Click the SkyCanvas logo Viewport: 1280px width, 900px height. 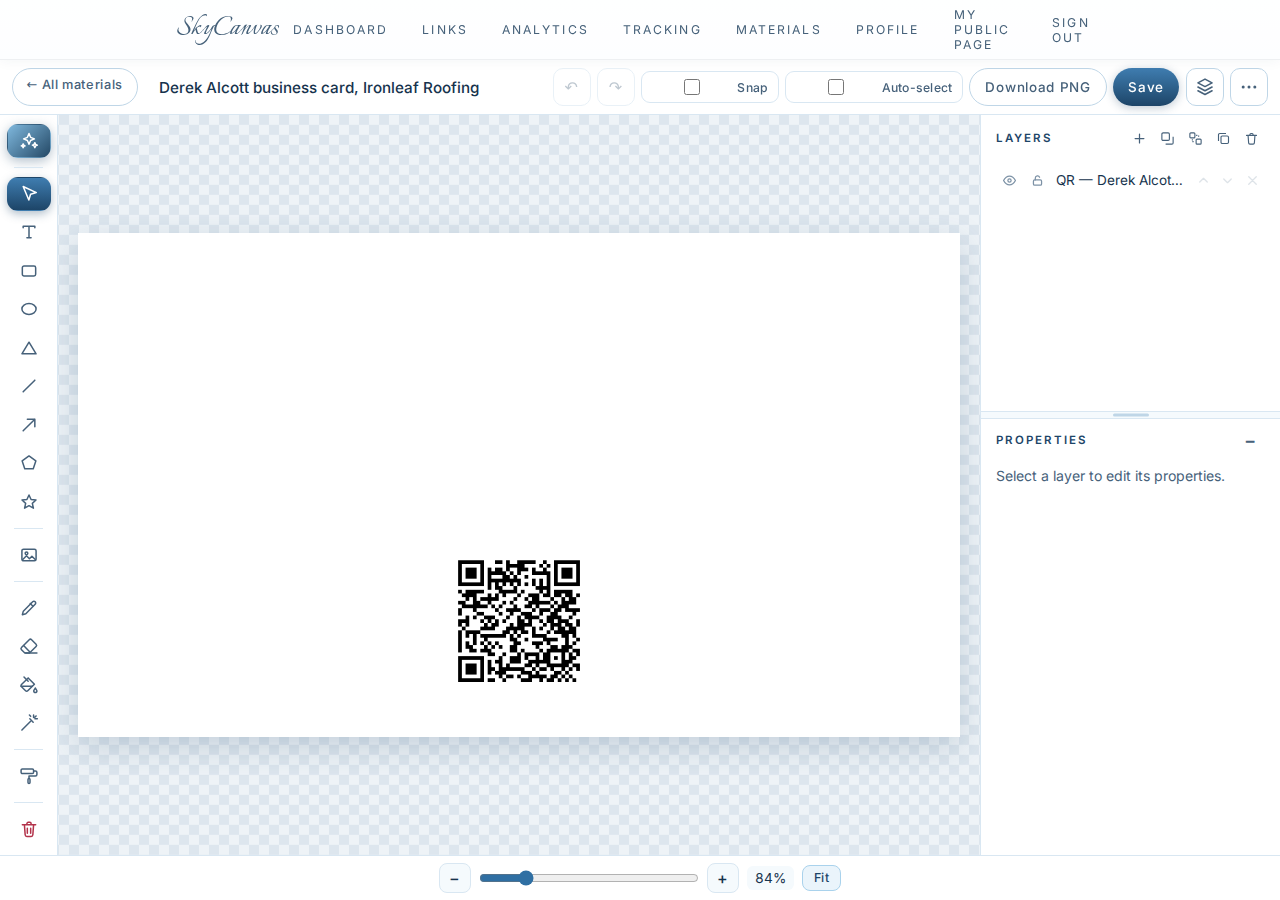[x=228, y=29]
